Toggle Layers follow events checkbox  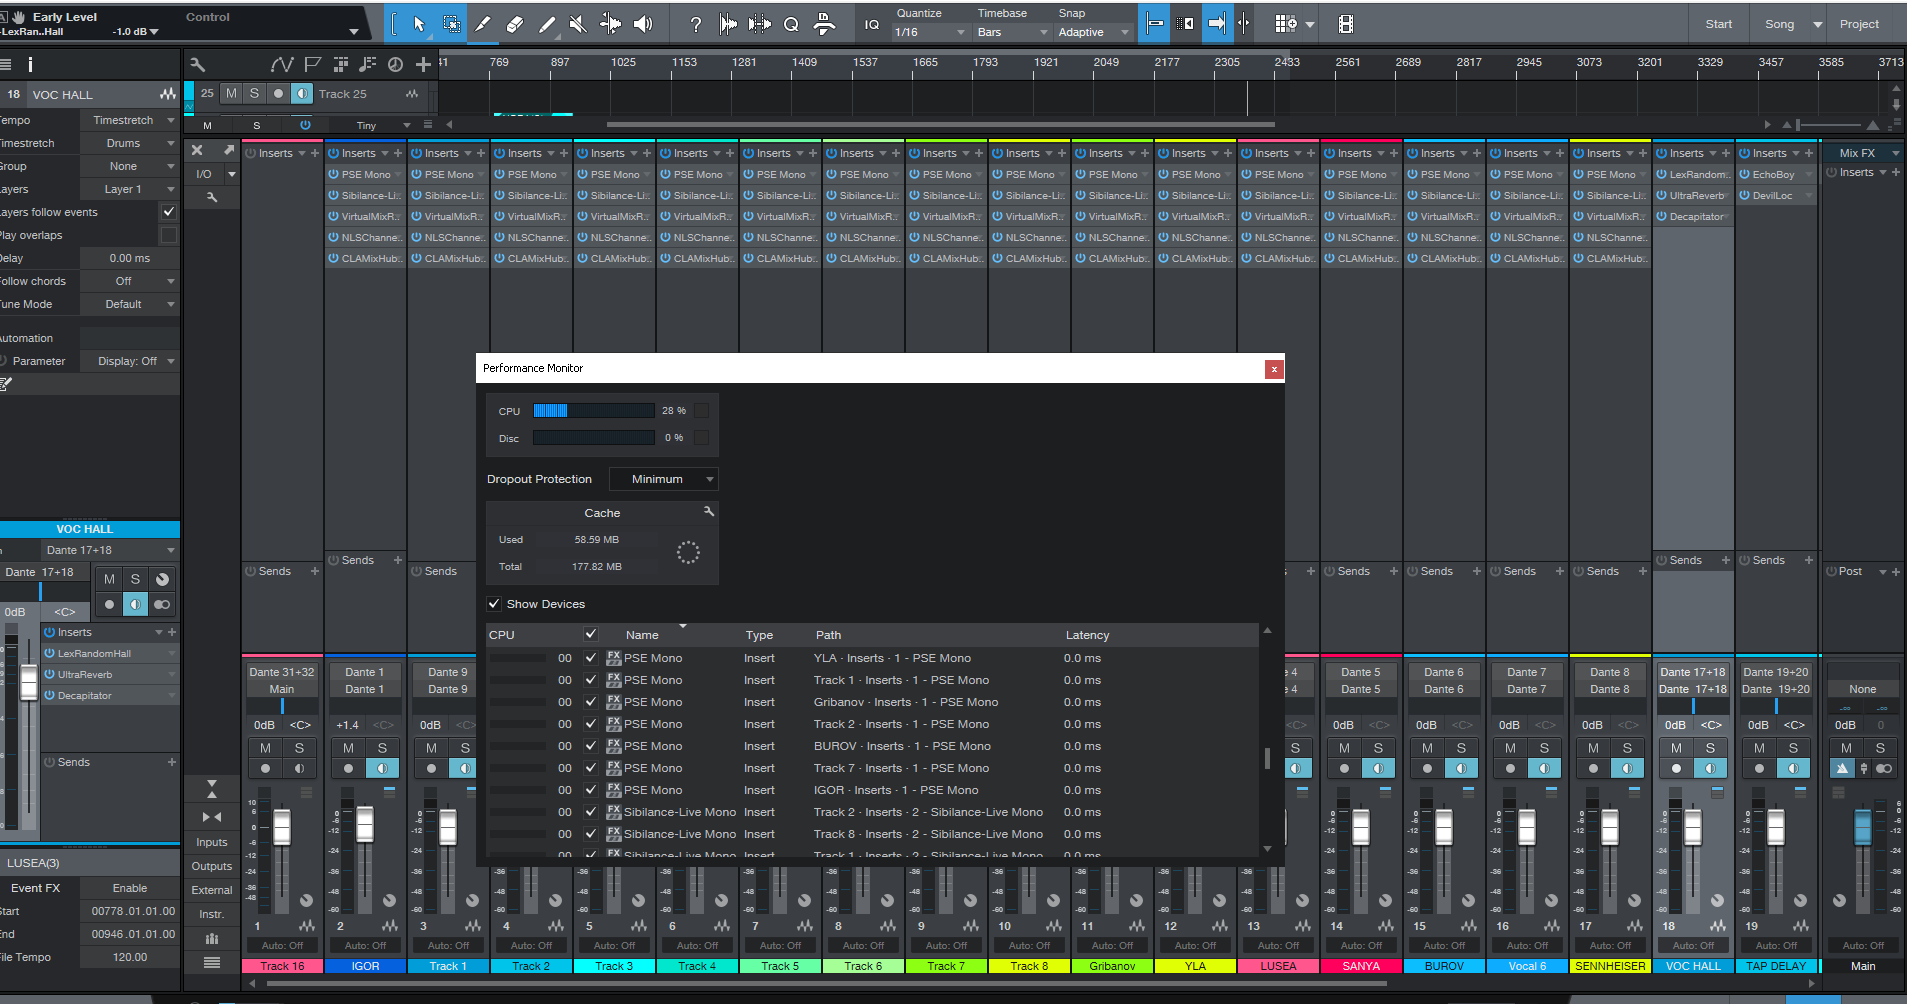click(x=169, y=212)
